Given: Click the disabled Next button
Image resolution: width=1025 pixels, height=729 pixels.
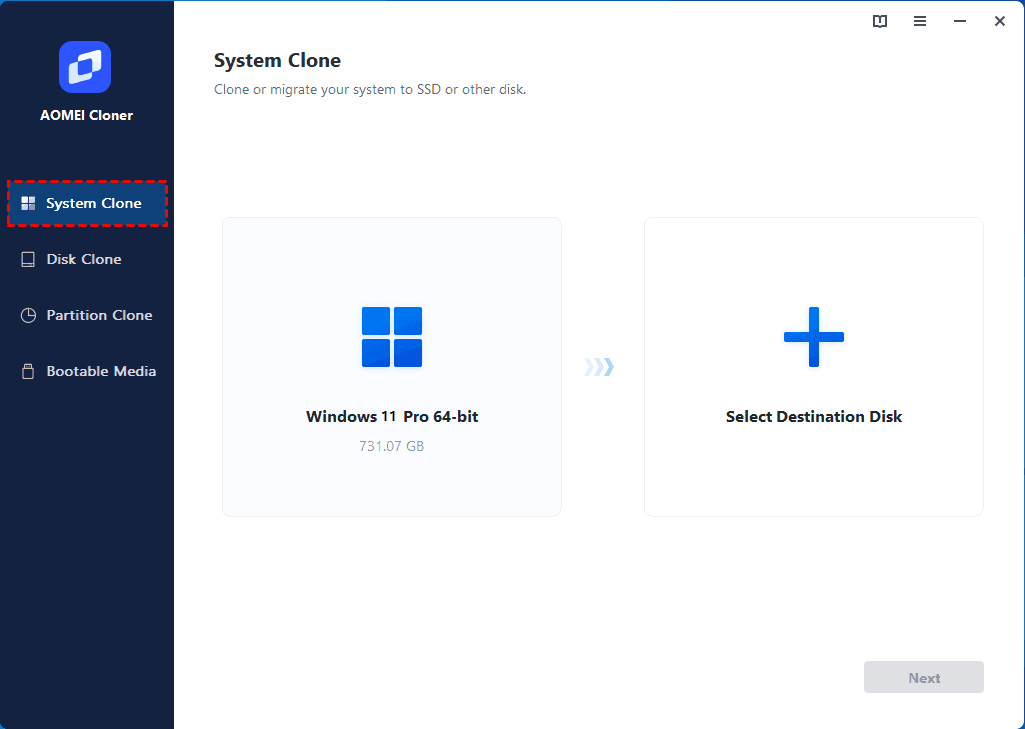Looking at the screenshot, I should (924, 677).
